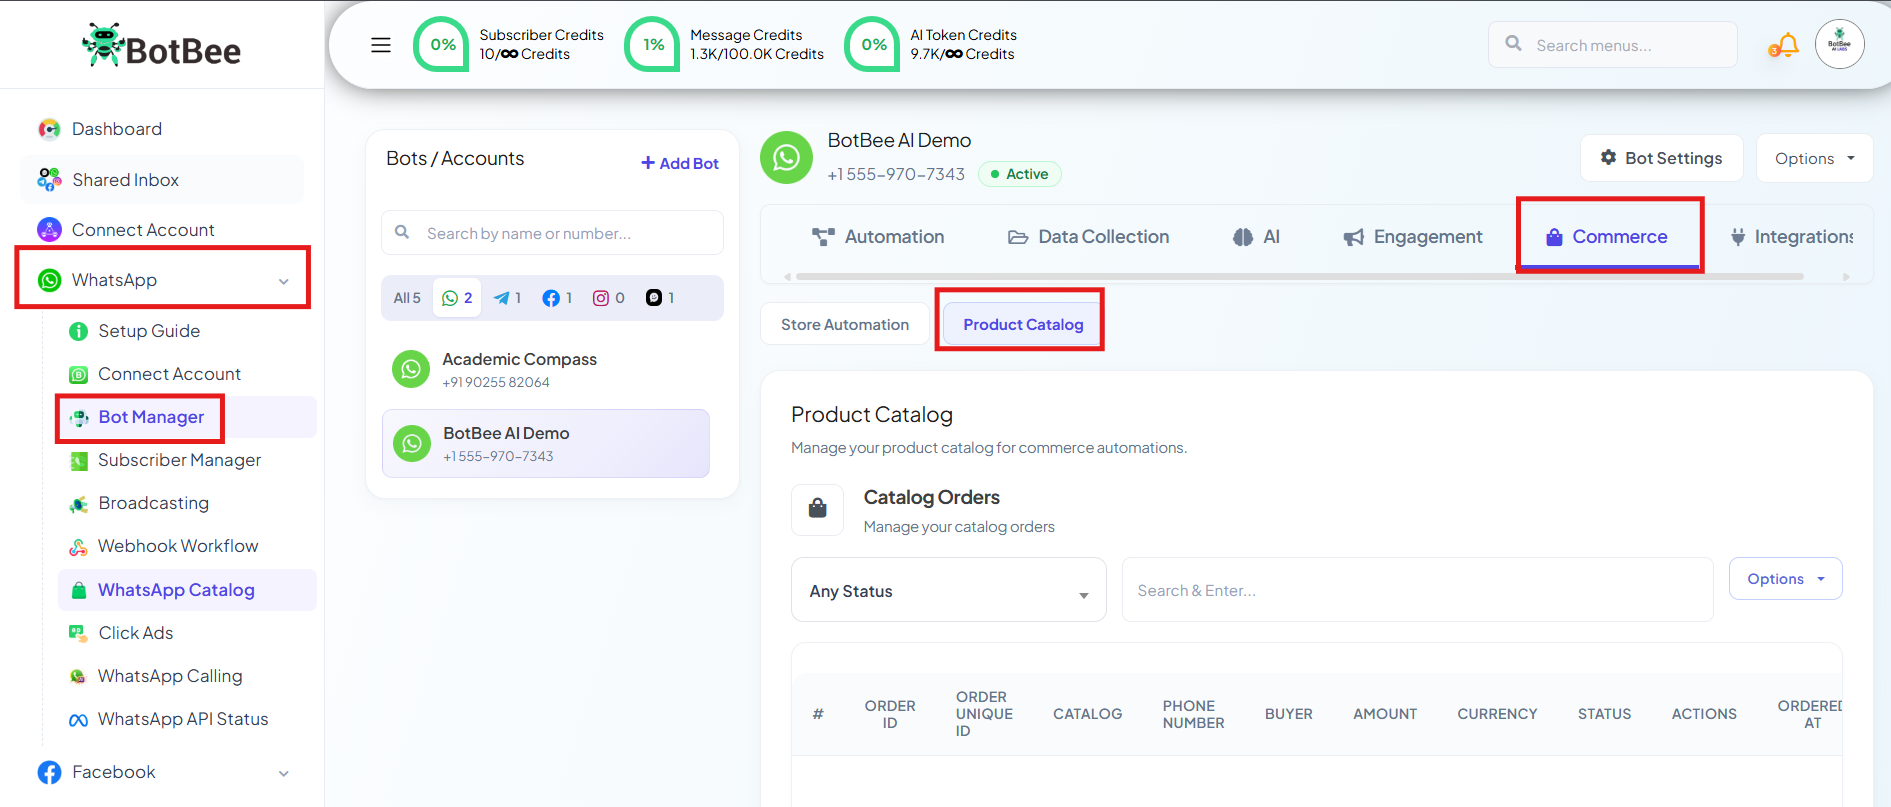
Task: Open the Any Status dropdown
Action: pos(948,590)
